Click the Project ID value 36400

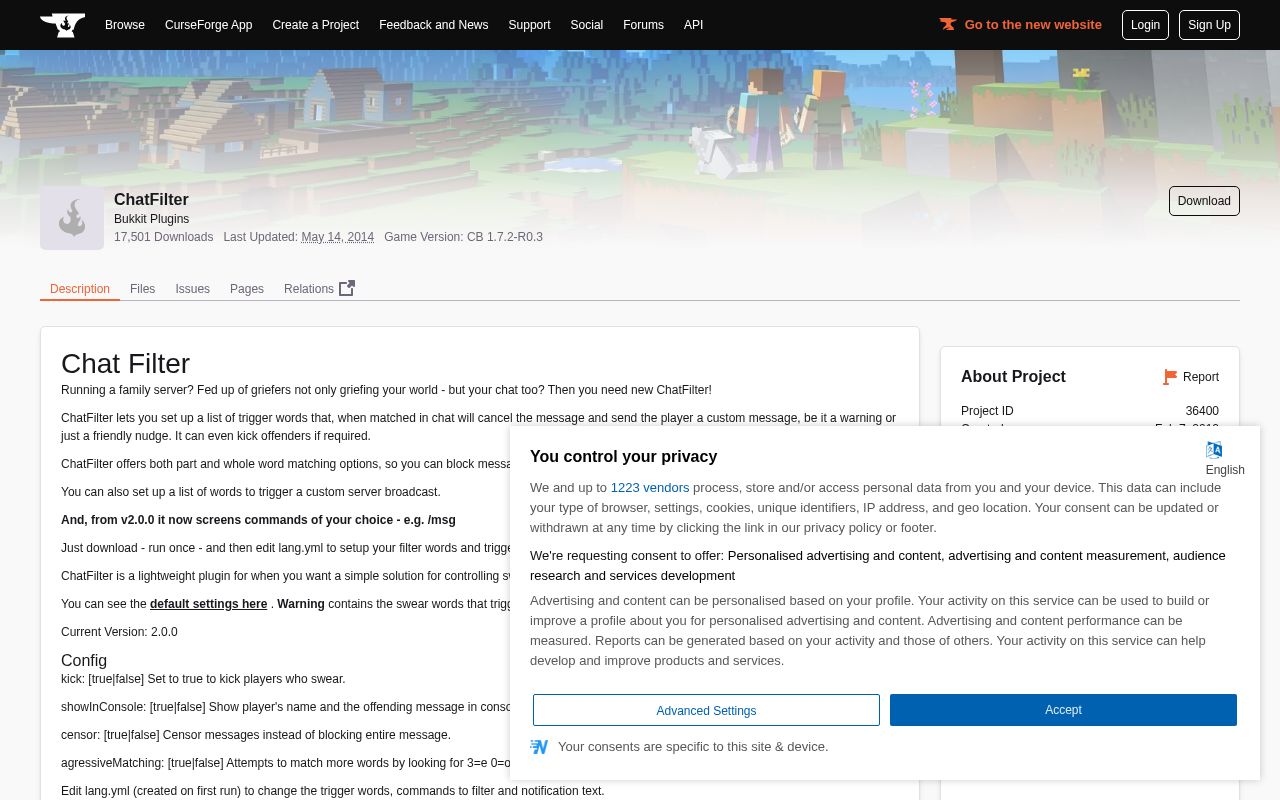[x=1202, y=411]
